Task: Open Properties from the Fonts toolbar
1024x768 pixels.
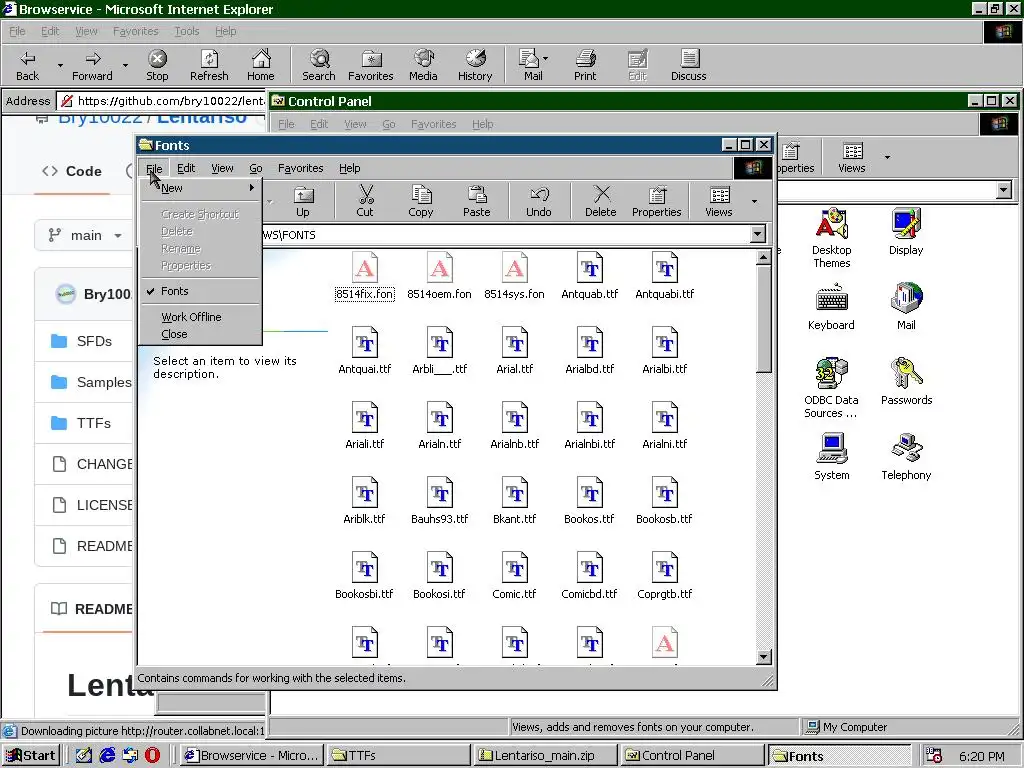Action: (656, 201)
